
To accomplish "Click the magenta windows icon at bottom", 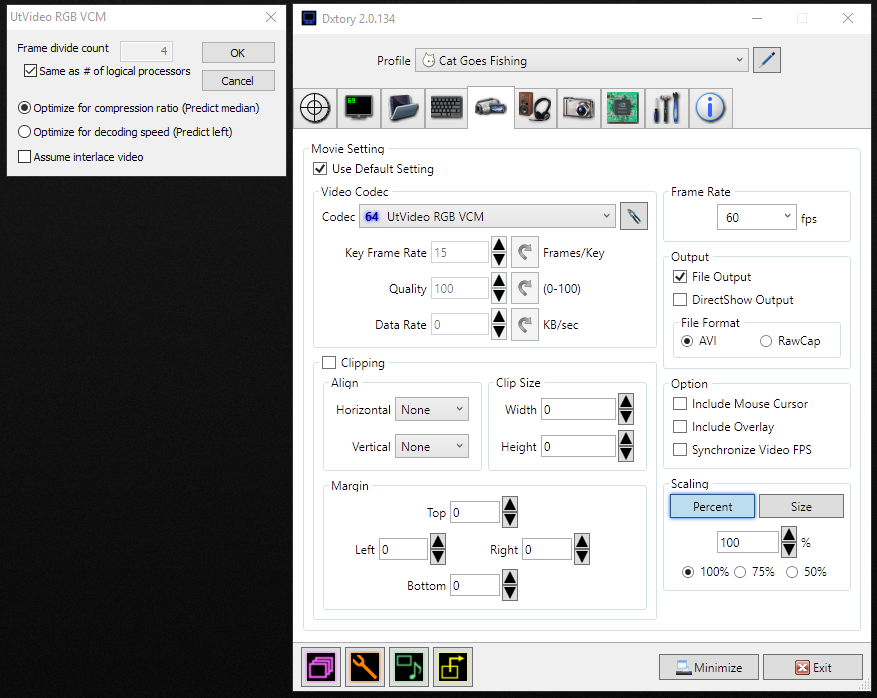I will (x=321, y=667).
